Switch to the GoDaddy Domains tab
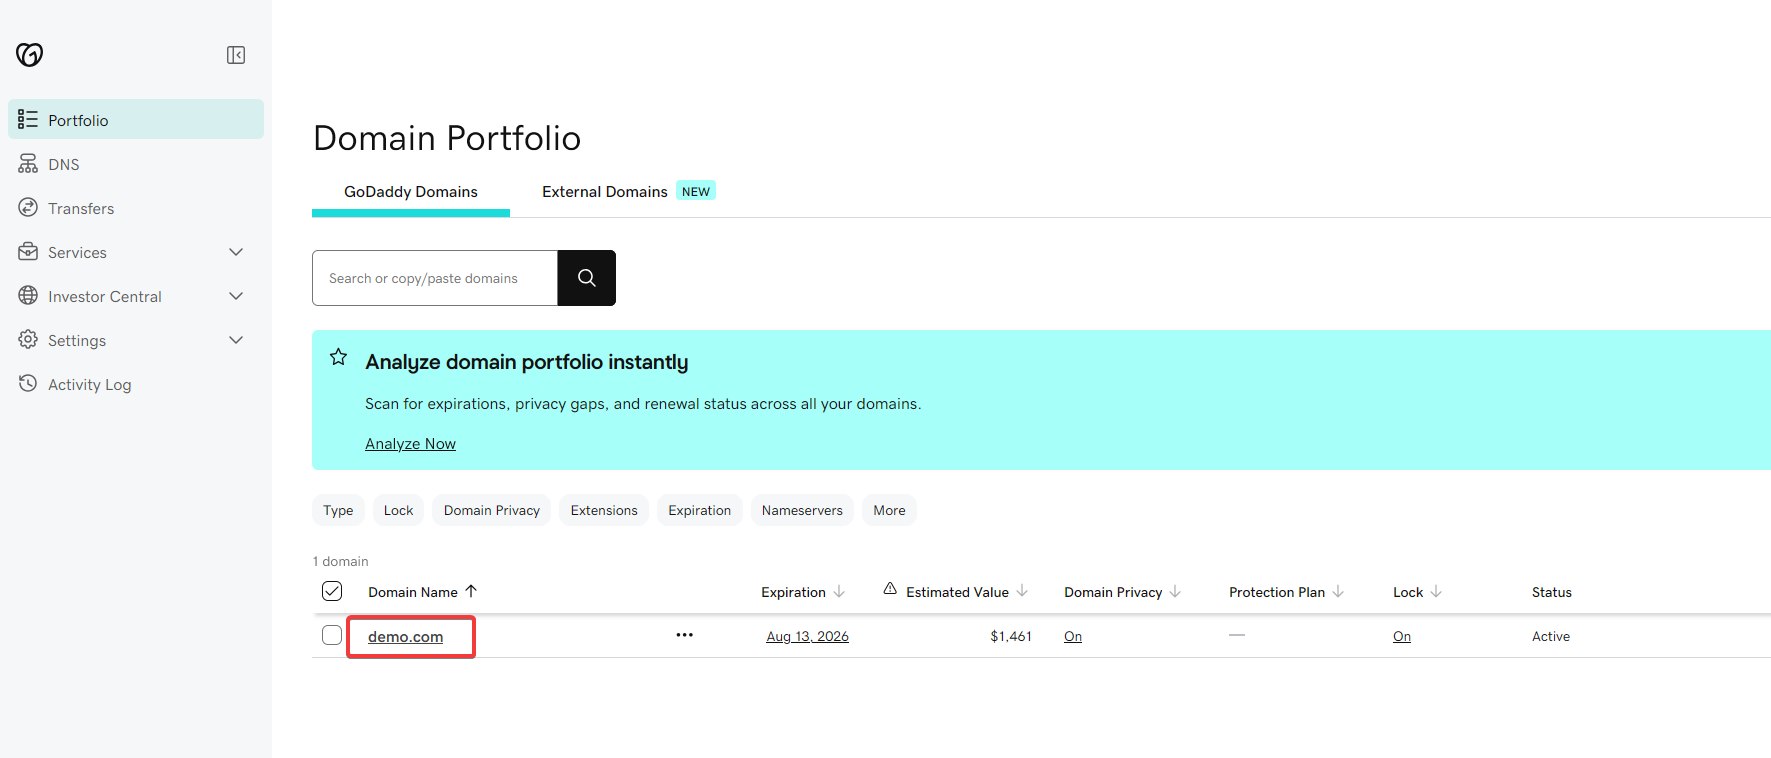Image resolution: width=1771 pixels, height=758 pixels. (411, 192)
